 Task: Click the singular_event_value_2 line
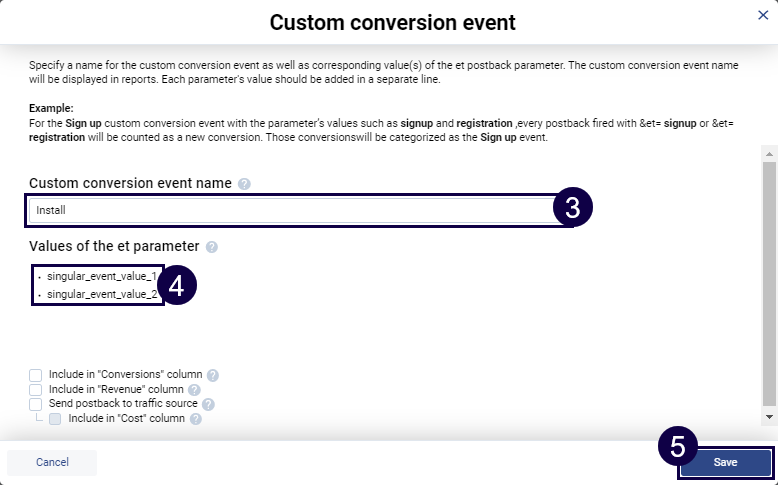[102, 294]
